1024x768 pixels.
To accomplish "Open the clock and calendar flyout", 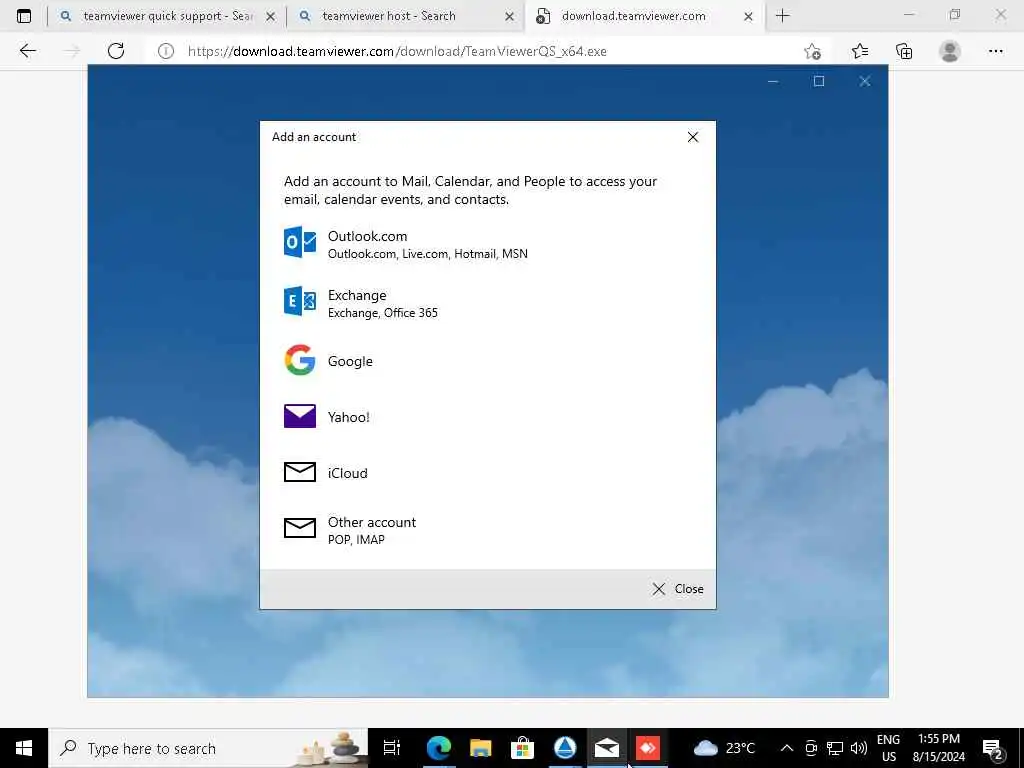I will [x=939, y=748].
